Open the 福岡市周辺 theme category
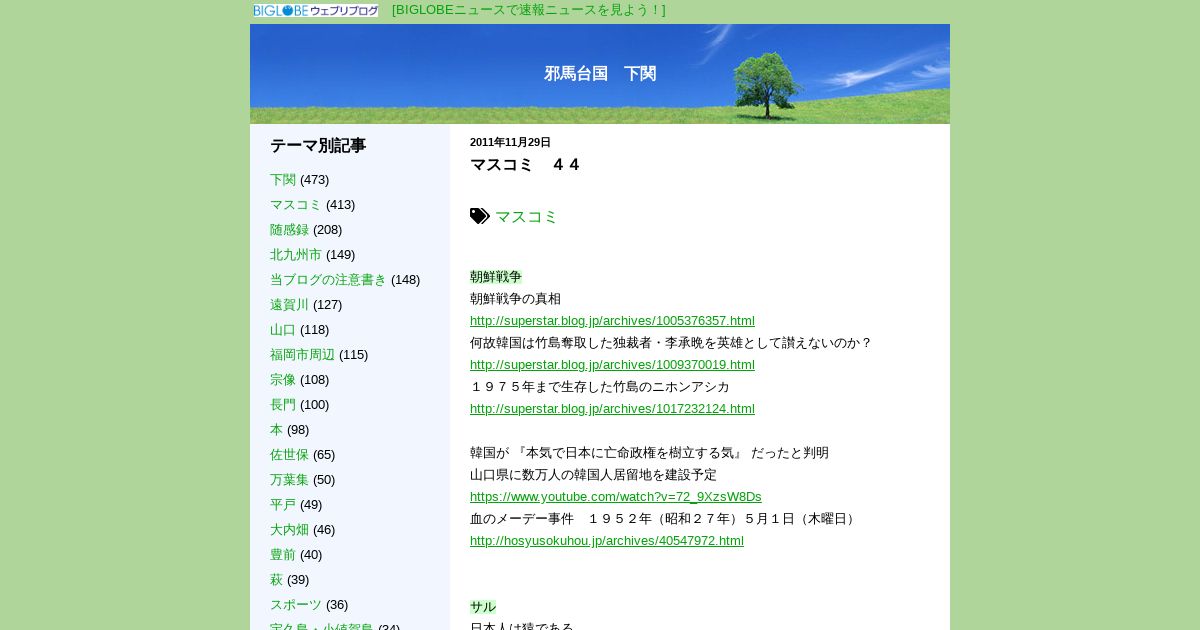This screenshot has width=1200, height=630. point(302,355)
